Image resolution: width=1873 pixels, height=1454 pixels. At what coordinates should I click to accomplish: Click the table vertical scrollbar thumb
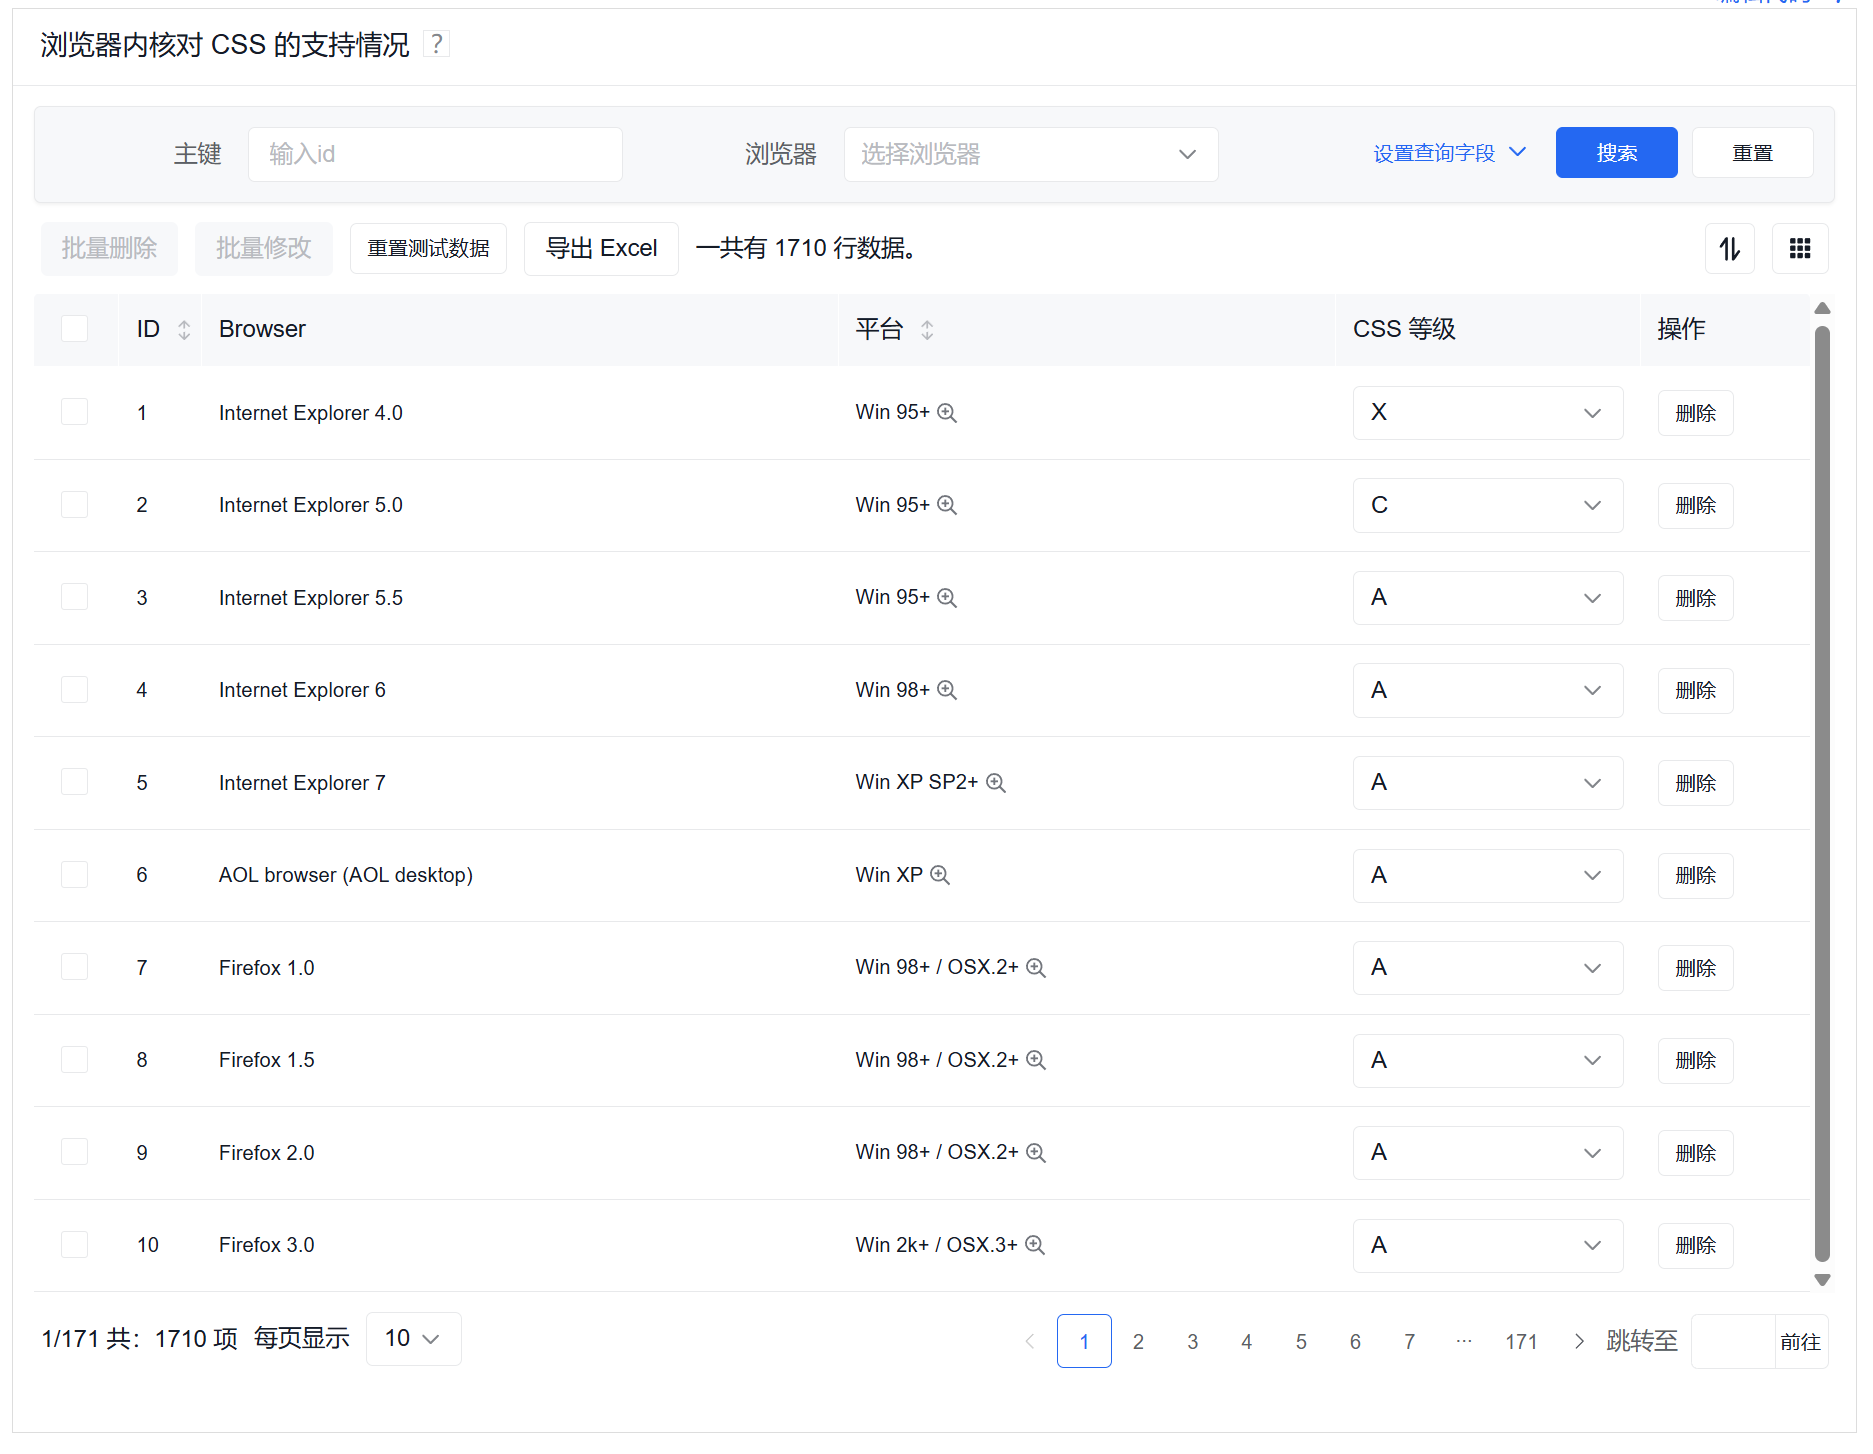coord(1822,794)
